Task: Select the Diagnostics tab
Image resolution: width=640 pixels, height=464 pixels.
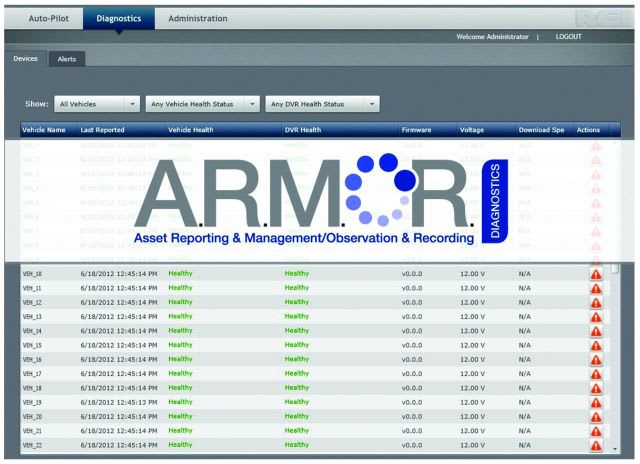Action: (x=119, y=18)
